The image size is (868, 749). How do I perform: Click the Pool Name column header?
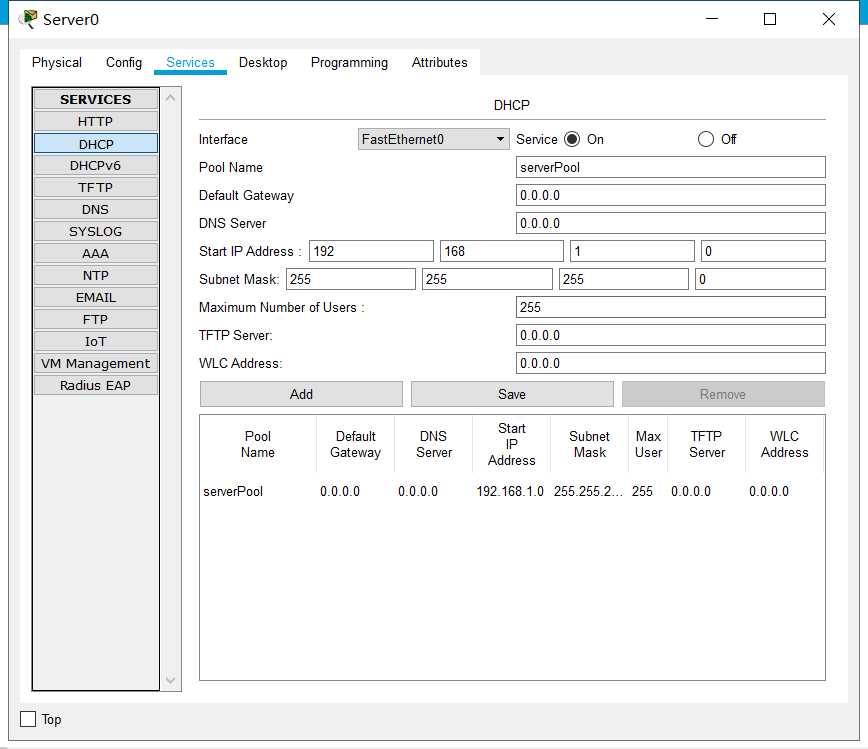(x=258, y=444)
